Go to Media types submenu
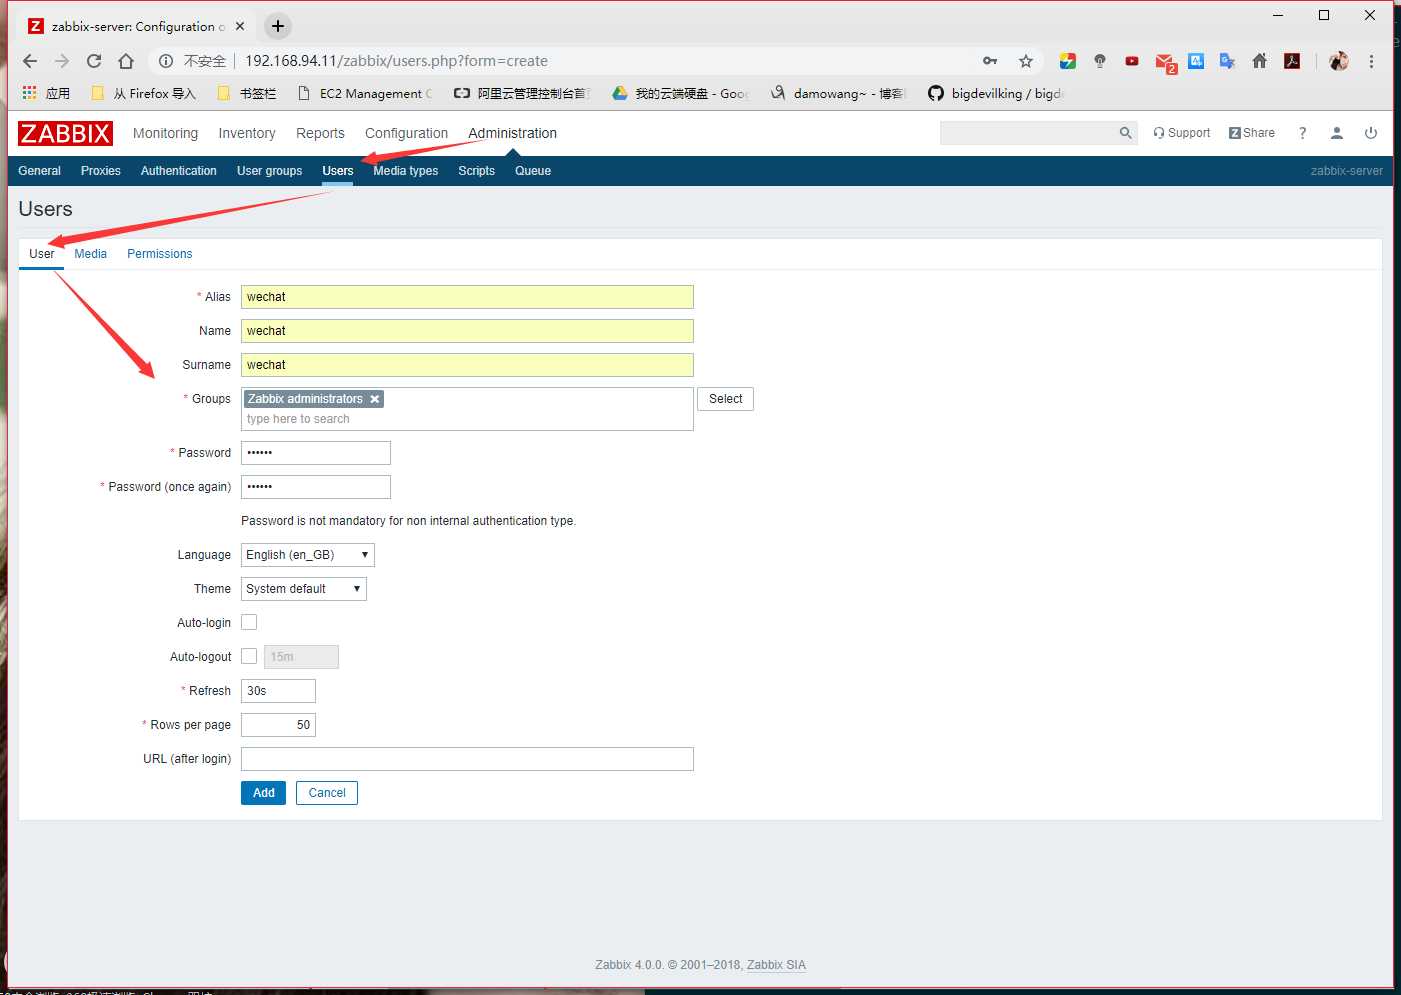 pos(406,171)
